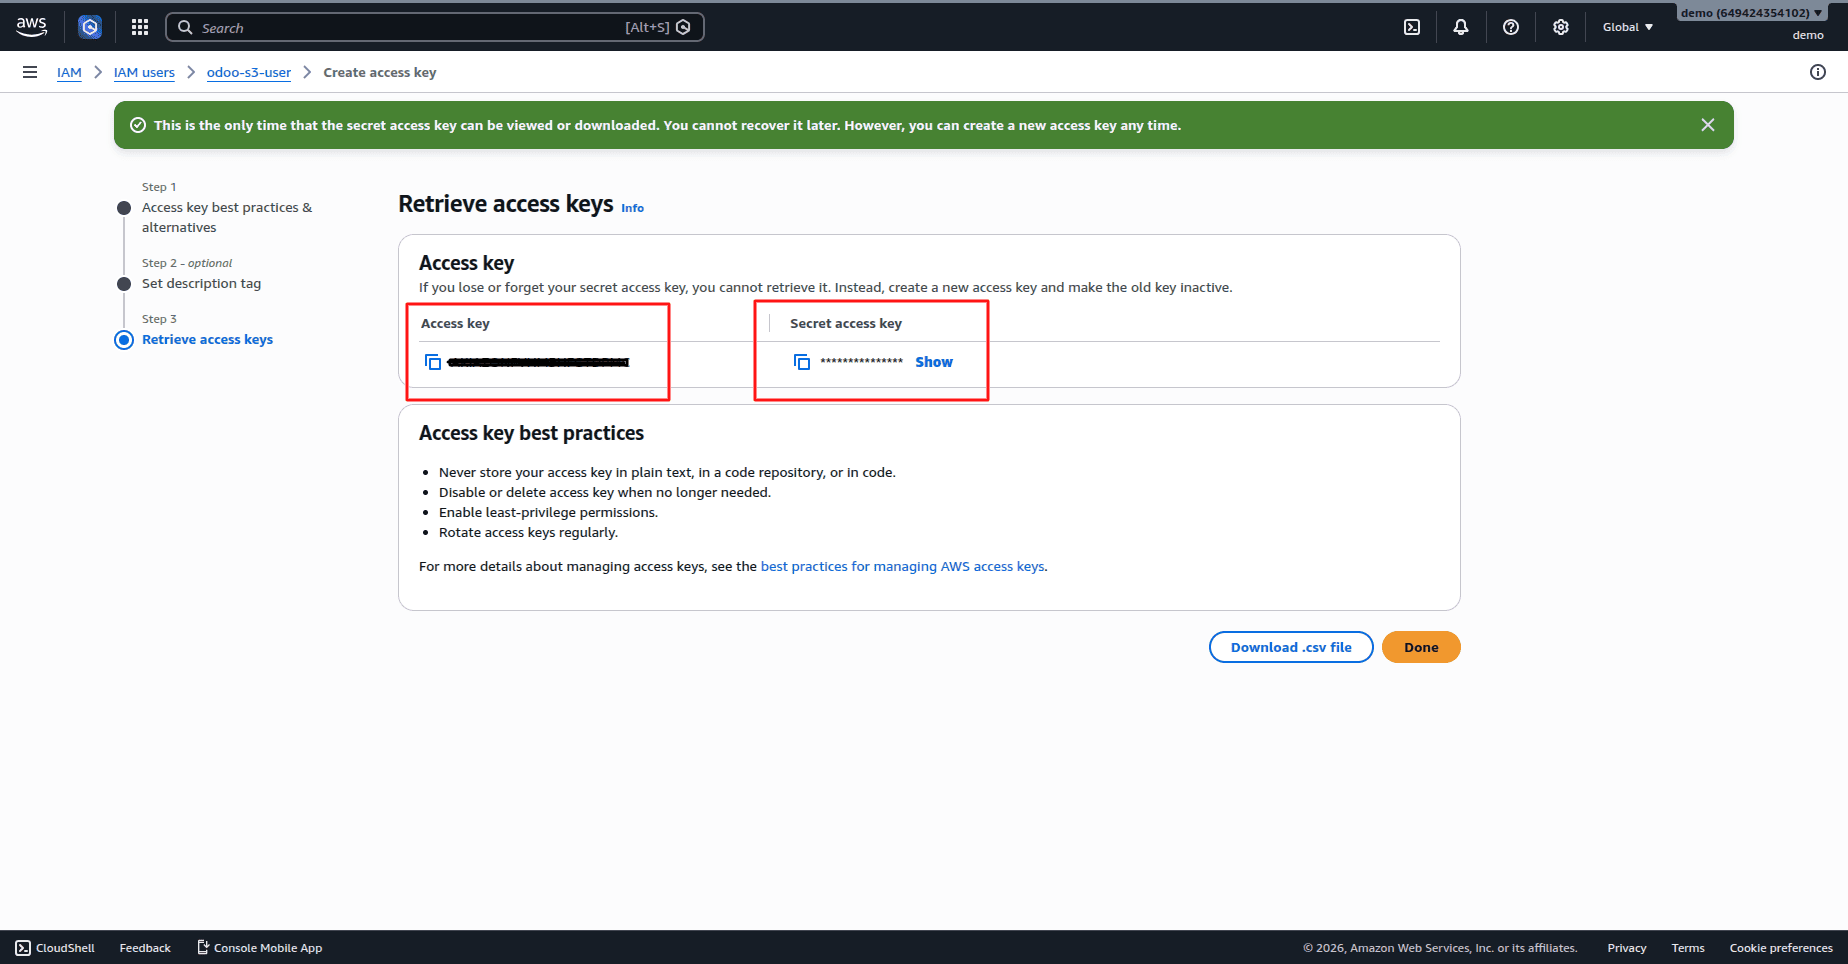Go to the IAM breadcrumb link
This screenshot has height=964, width=1848.
pos(69,72)
